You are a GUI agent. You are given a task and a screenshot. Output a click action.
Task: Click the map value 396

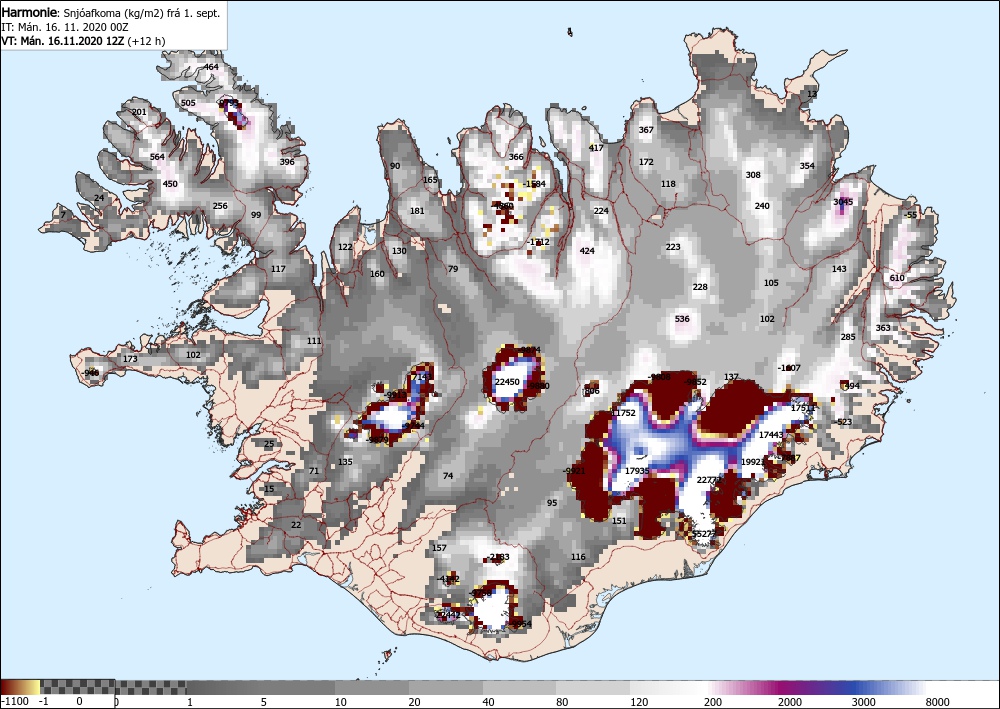[x=287, y=161]
